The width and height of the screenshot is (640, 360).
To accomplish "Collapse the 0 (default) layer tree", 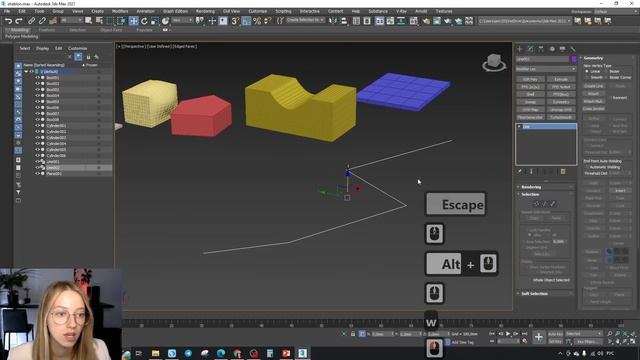I will click(x=27, y=71).
